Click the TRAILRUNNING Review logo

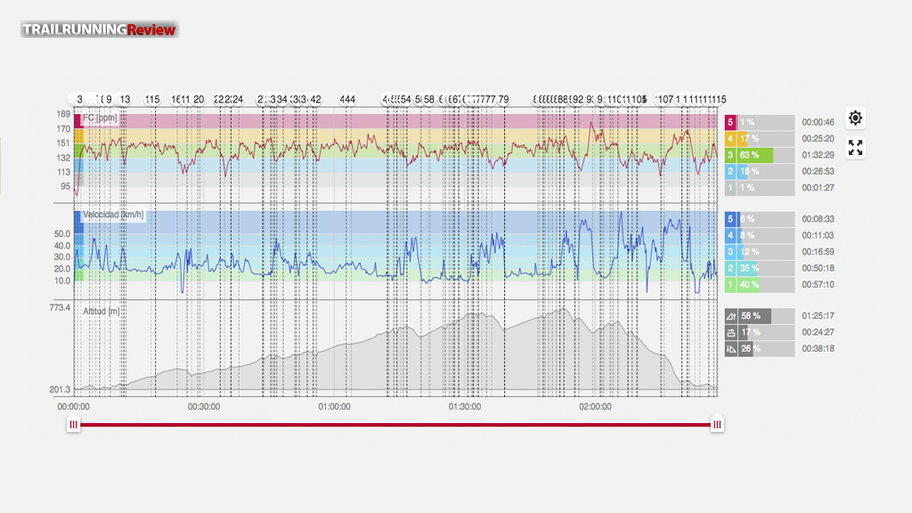point(99,30)
